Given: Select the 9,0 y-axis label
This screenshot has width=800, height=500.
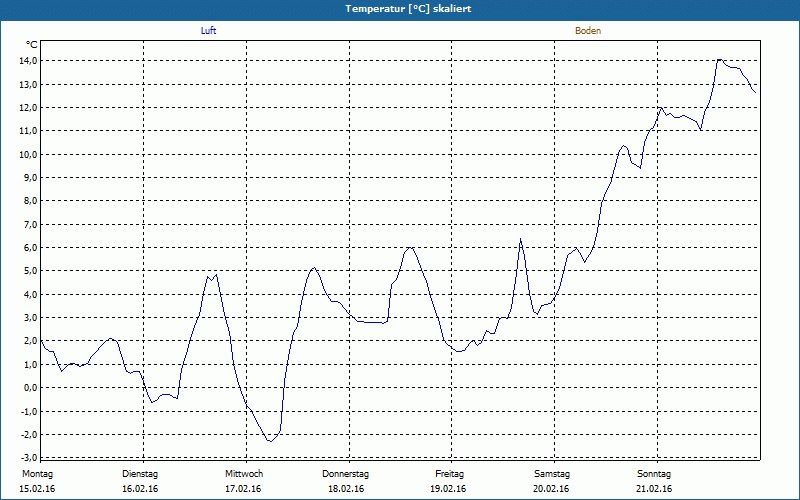Looking at the screenshot, I should coord(31,178).
